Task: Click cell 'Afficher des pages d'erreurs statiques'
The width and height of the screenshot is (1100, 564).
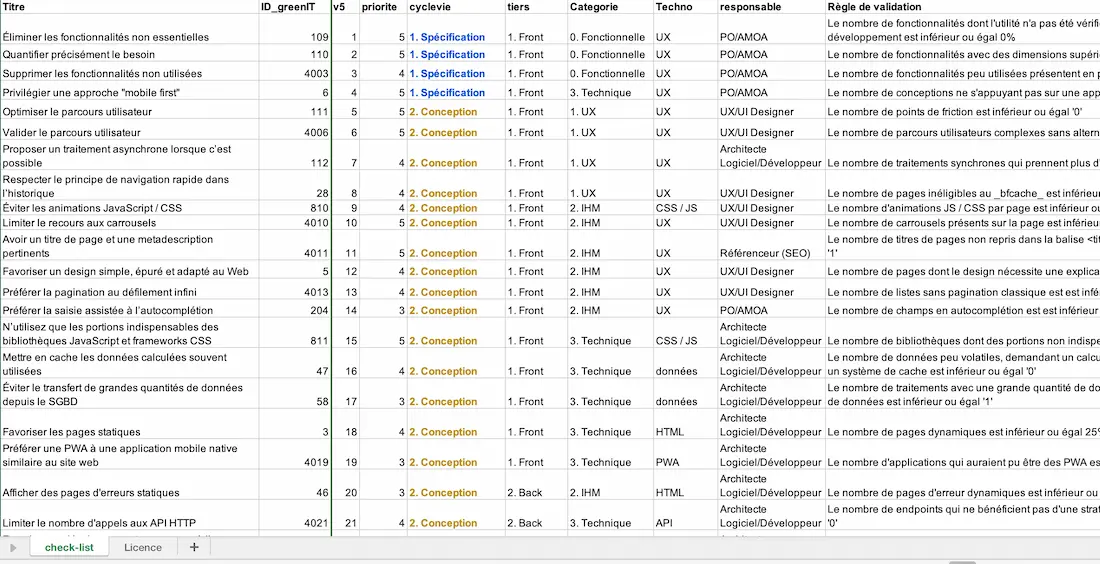Action: [130, 485]
